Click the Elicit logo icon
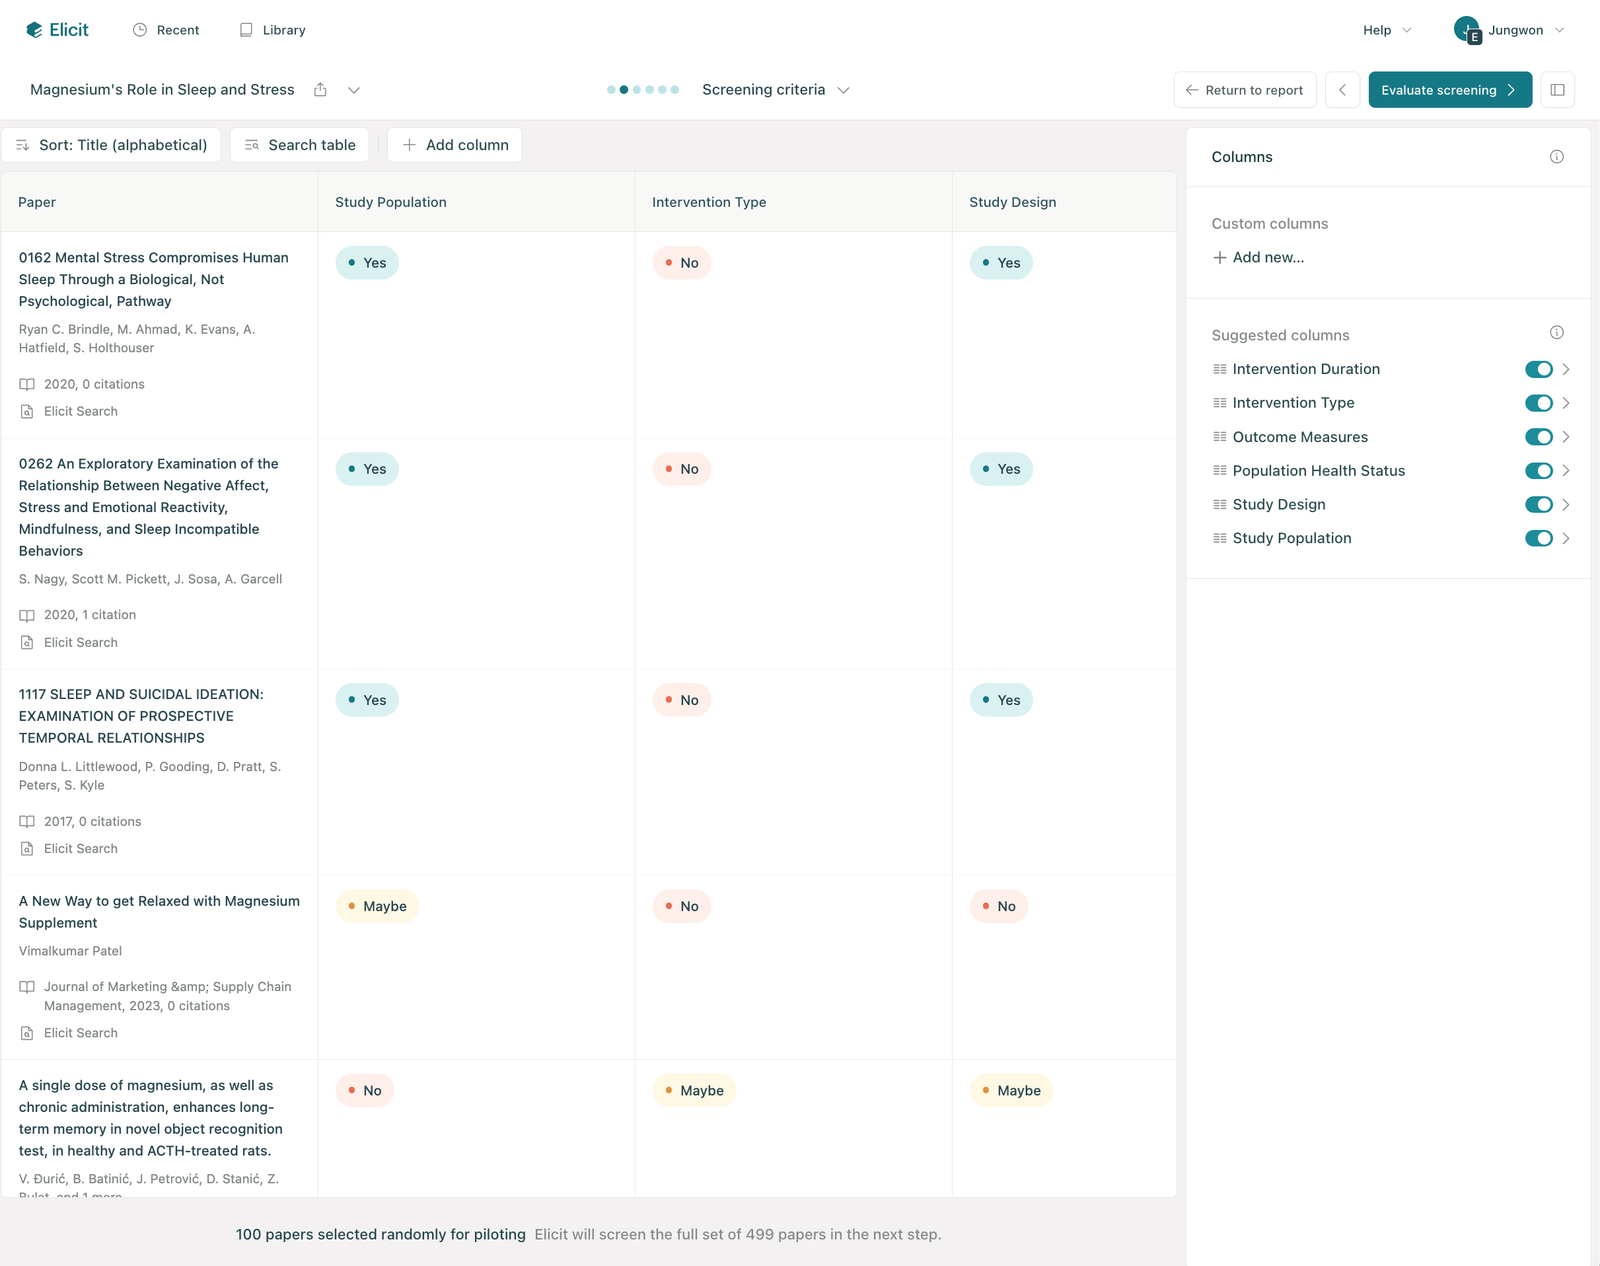The width and height of the screenshot is (1600, 1266). 34,30
